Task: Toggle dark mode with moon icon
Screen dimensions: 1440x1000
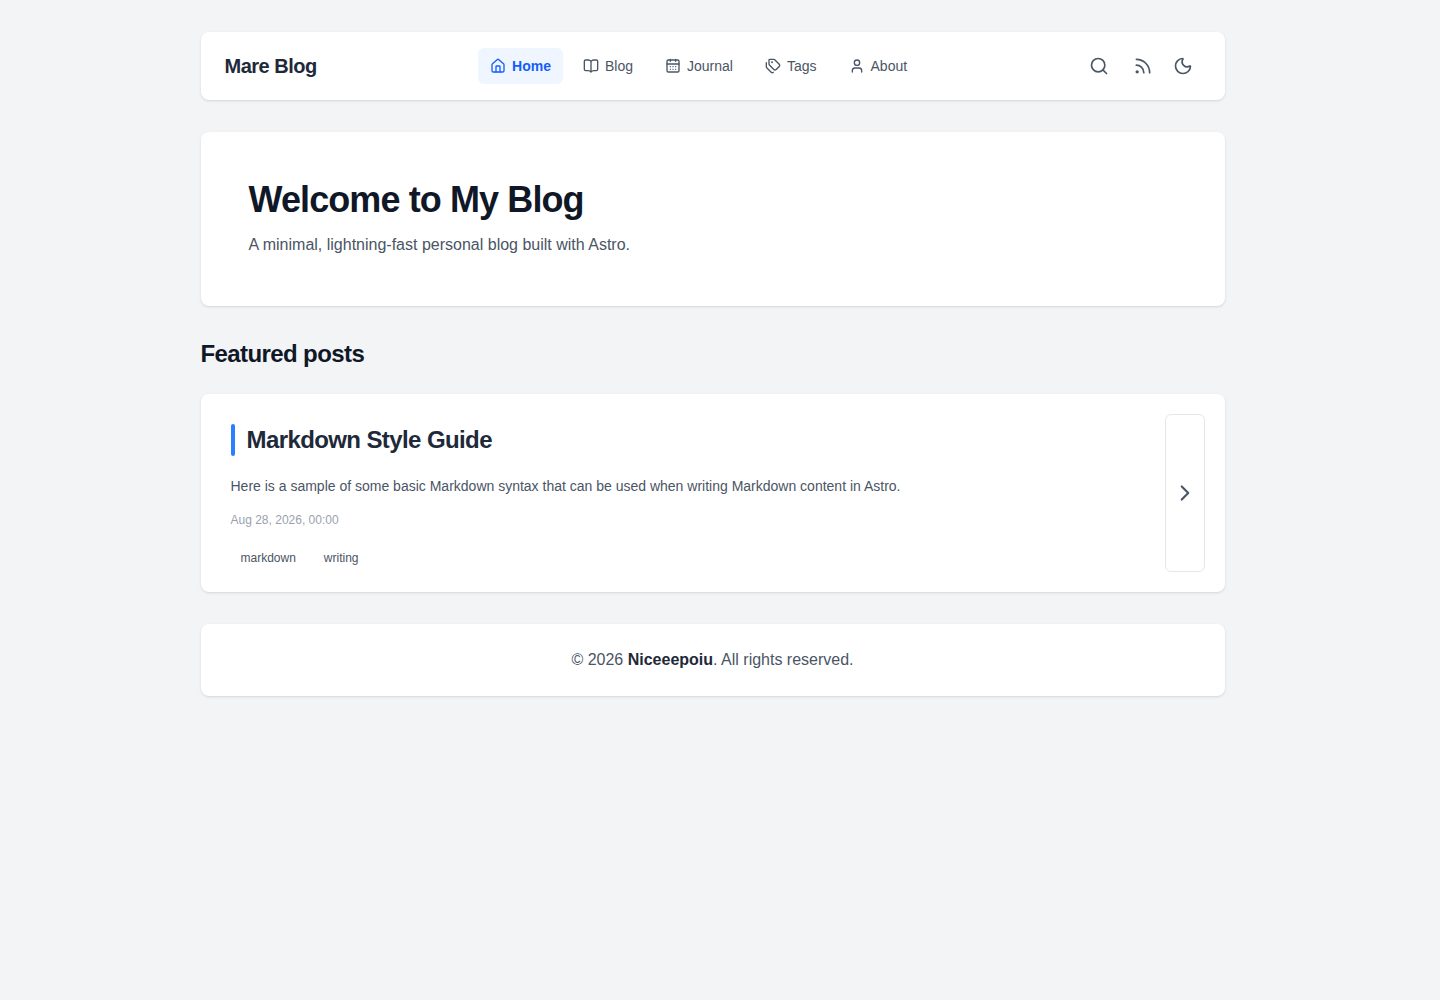Action: coord(1183,66)
